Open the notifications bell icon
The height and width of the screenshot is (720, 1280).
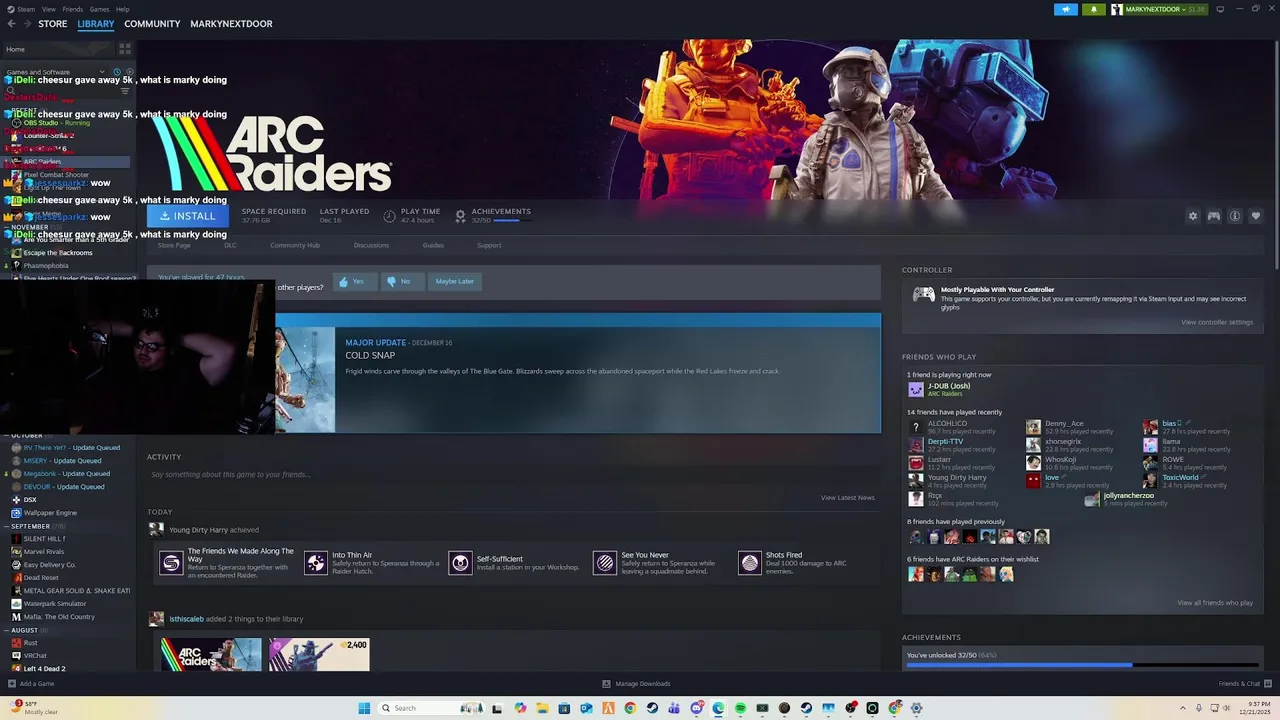tap(1093, 9)
